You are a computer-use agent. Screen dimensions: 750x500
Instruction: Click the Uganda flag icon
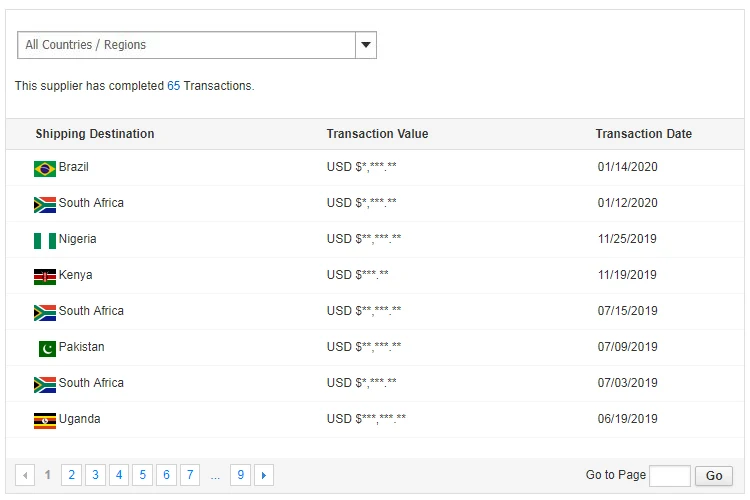pyautogui.click(x=44, y=420)
